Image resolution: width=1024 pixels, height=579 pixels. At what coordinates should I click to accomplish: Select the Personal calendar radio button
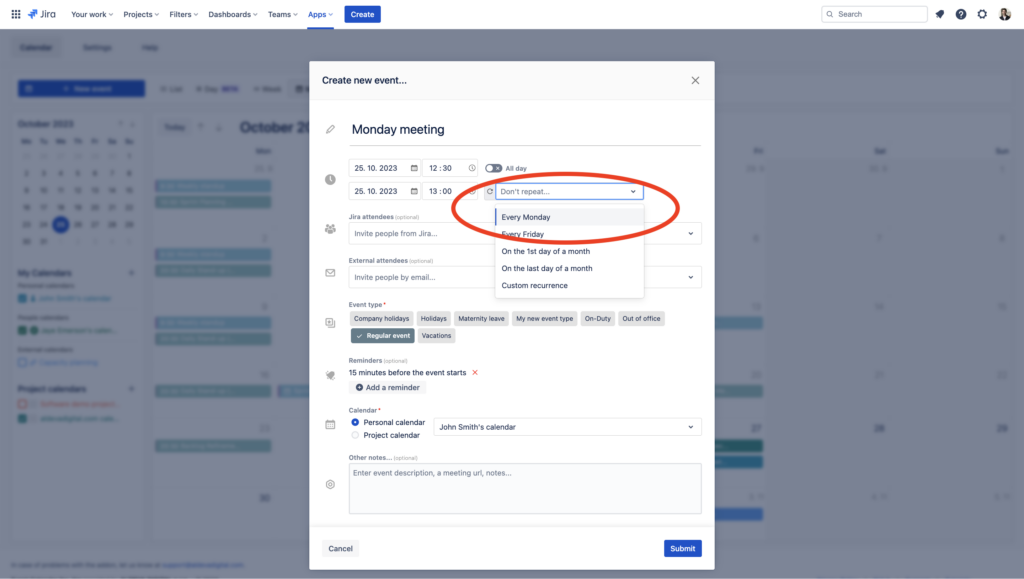pos(355,423)
